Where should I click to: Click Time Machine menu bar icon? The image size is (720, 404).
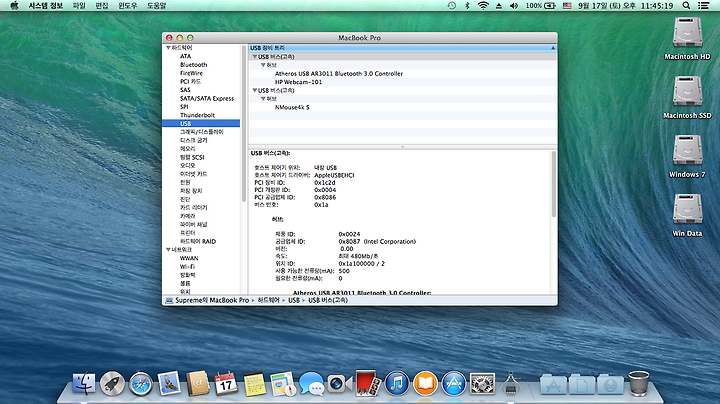click(x=452, y=6)
